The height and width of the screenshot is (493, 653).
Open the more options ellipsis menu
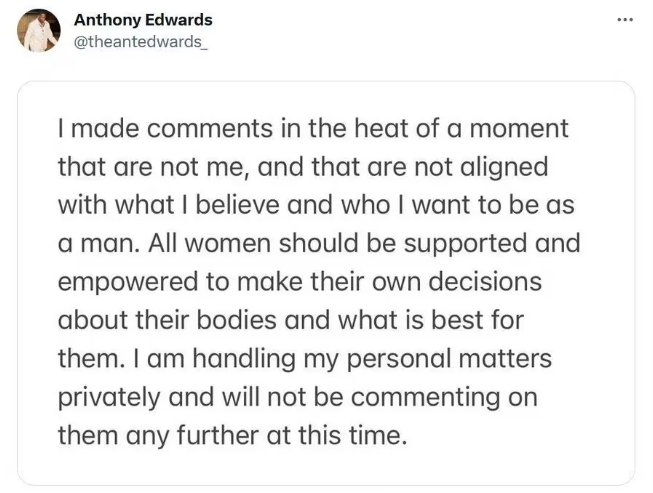626,20
